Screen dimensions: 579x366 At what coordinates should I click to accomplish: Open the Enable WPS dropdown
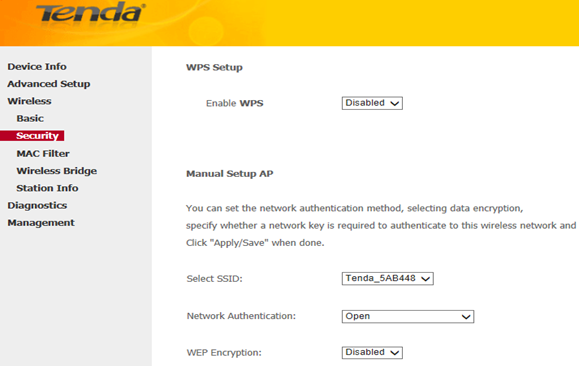tap(372, 103)
